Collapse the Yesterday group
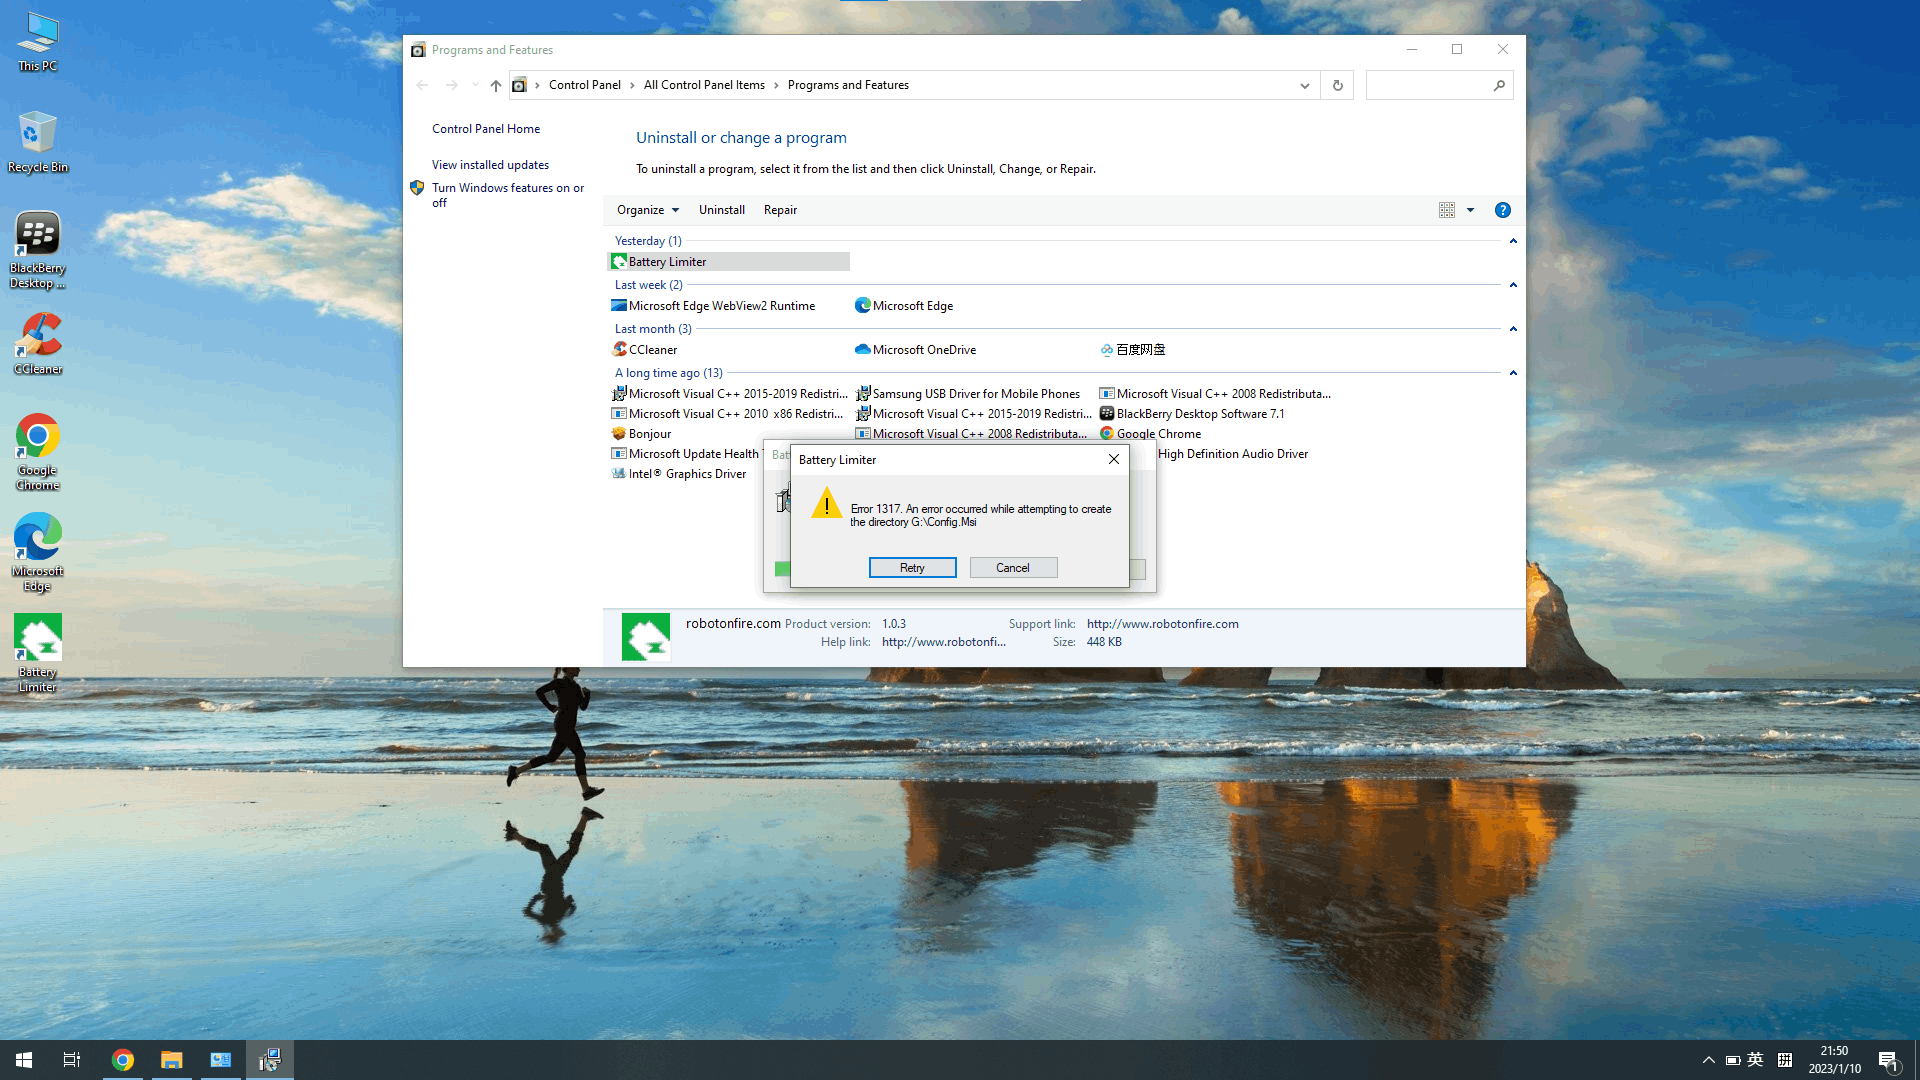Image resolution: width=1920 pixels, height=1080 pixels. pos(1513,241)
